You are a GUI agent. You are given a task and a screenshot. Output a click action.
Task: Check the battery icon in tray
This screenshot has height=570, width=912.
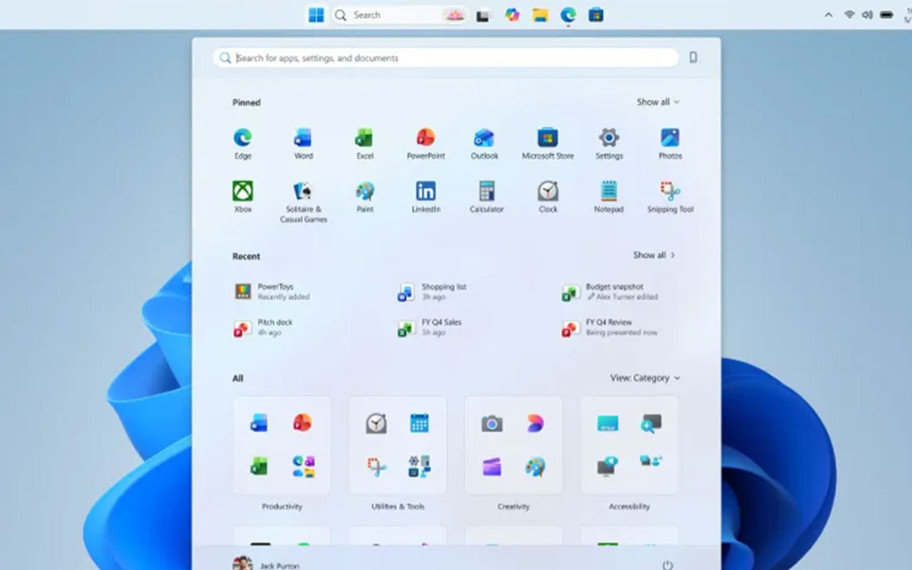coord(886,15)
